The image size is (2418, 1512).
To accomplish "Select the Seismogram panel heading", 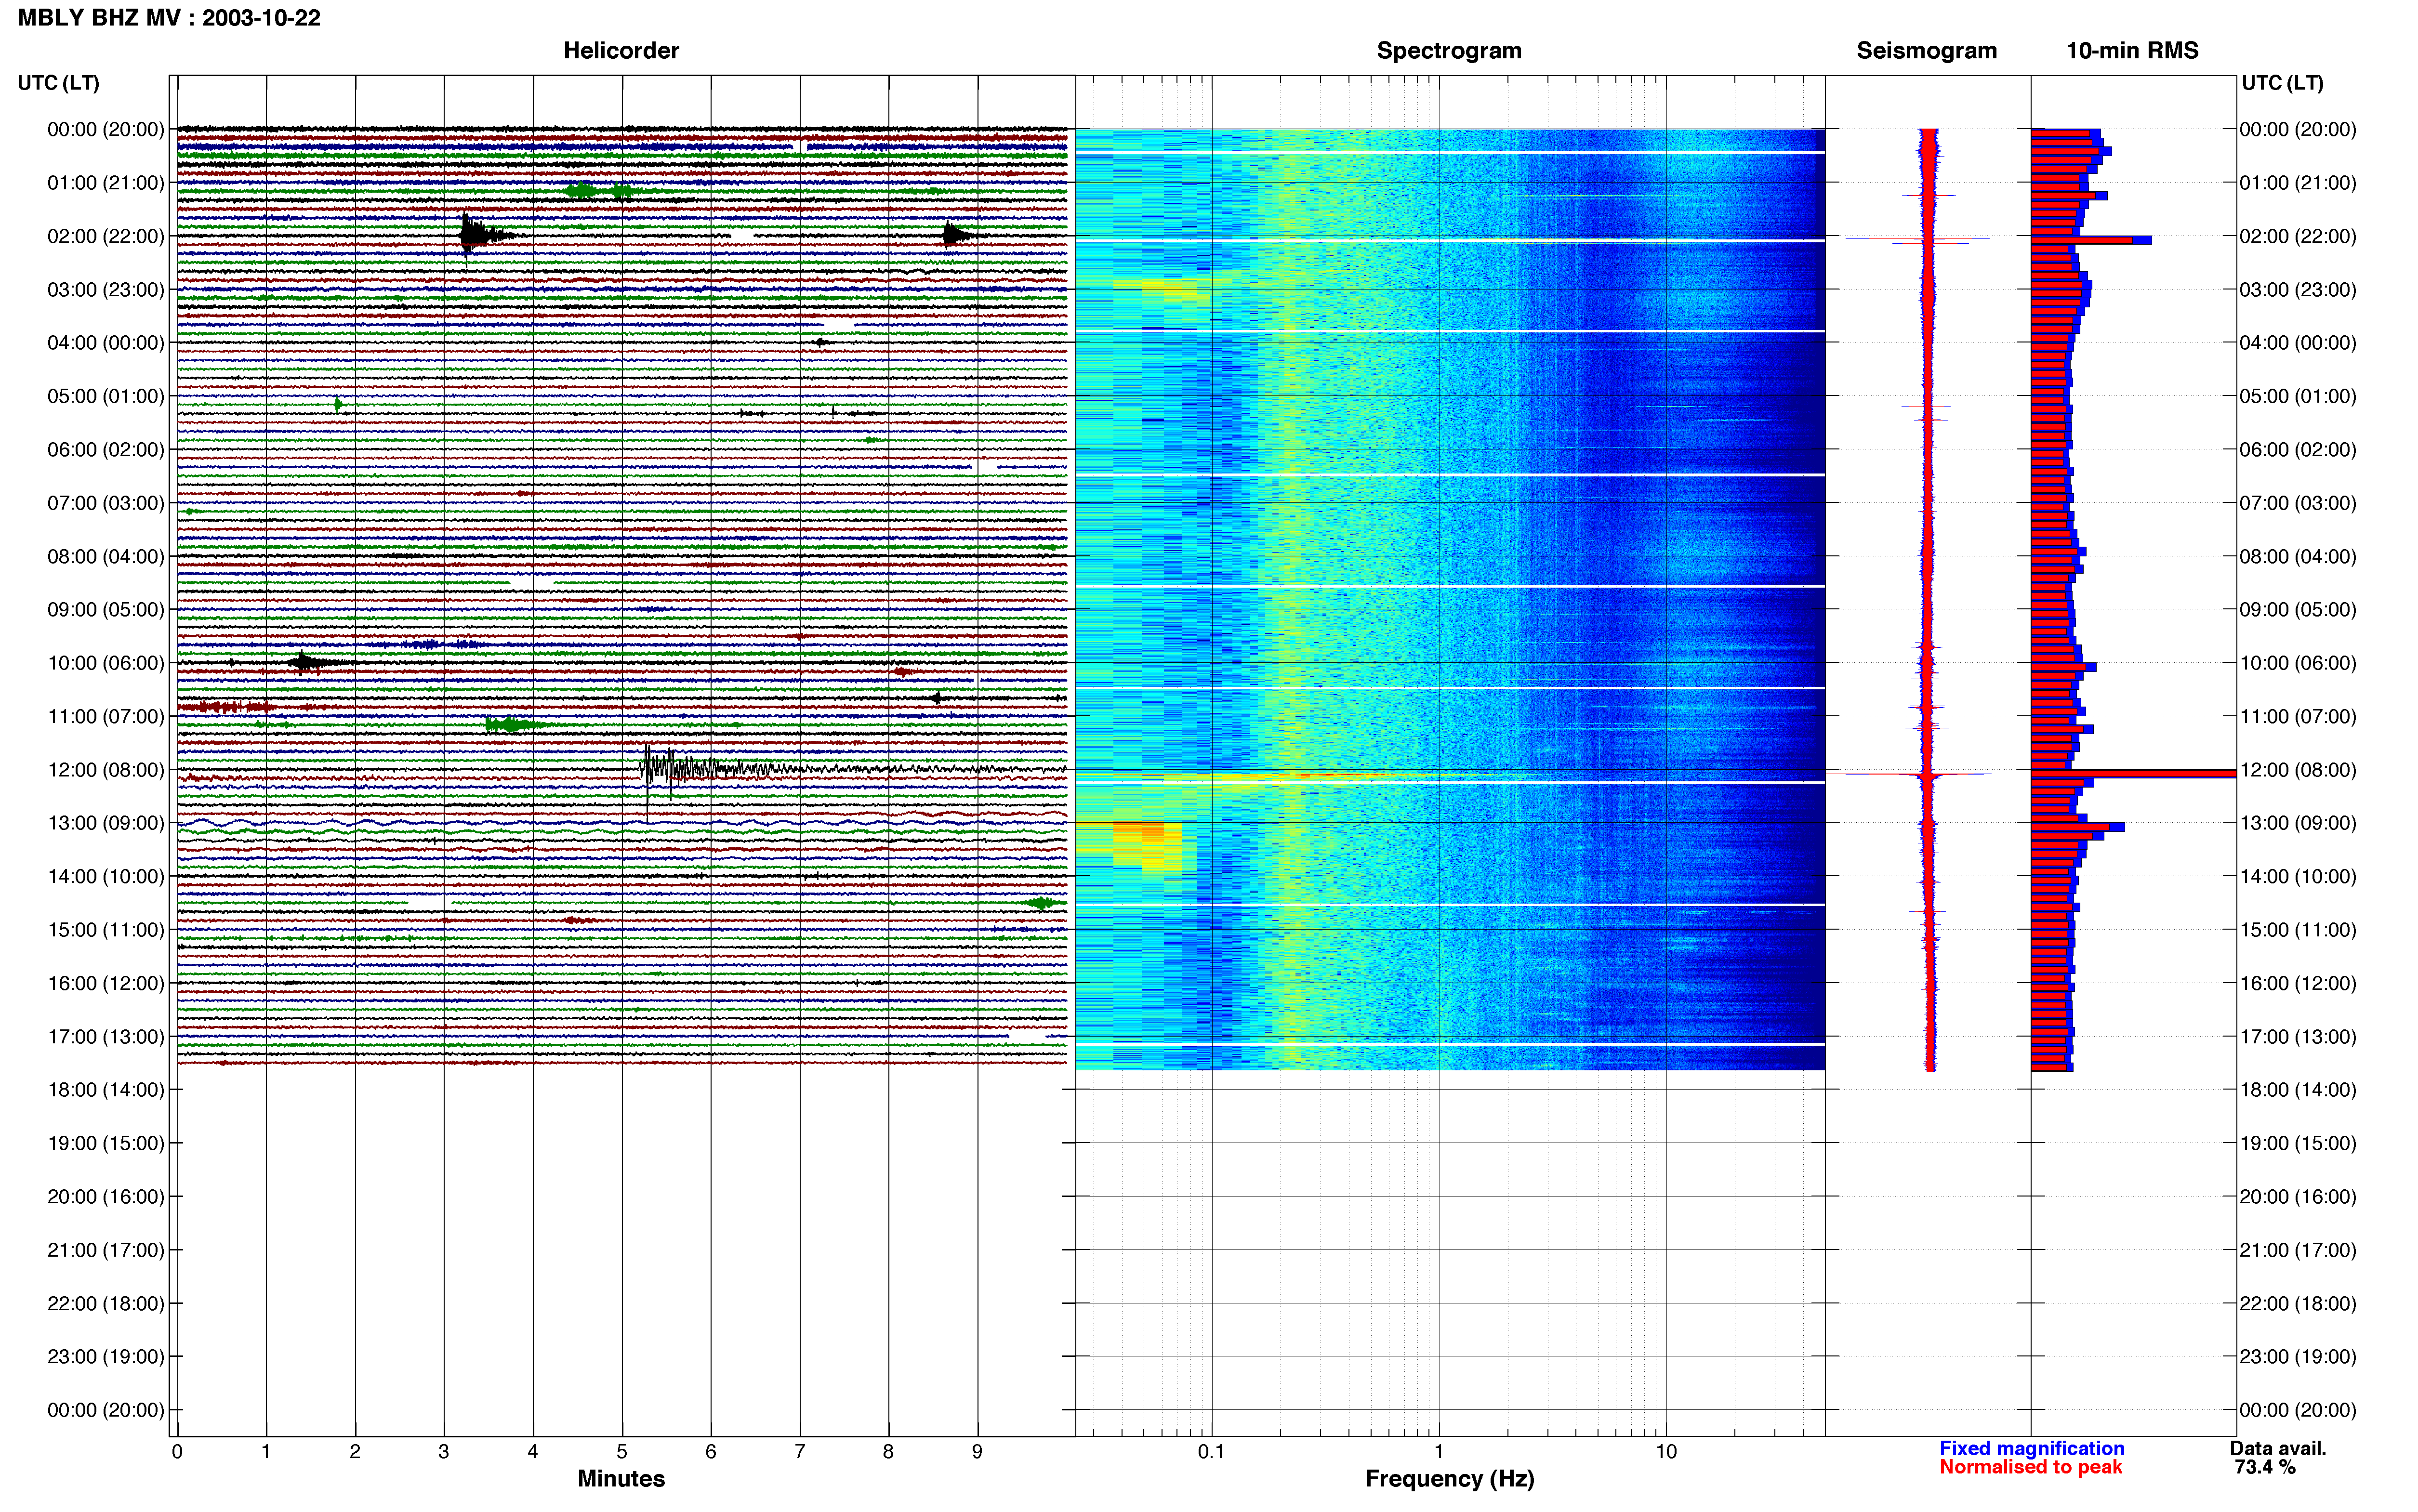I will tap(1926, 50).
